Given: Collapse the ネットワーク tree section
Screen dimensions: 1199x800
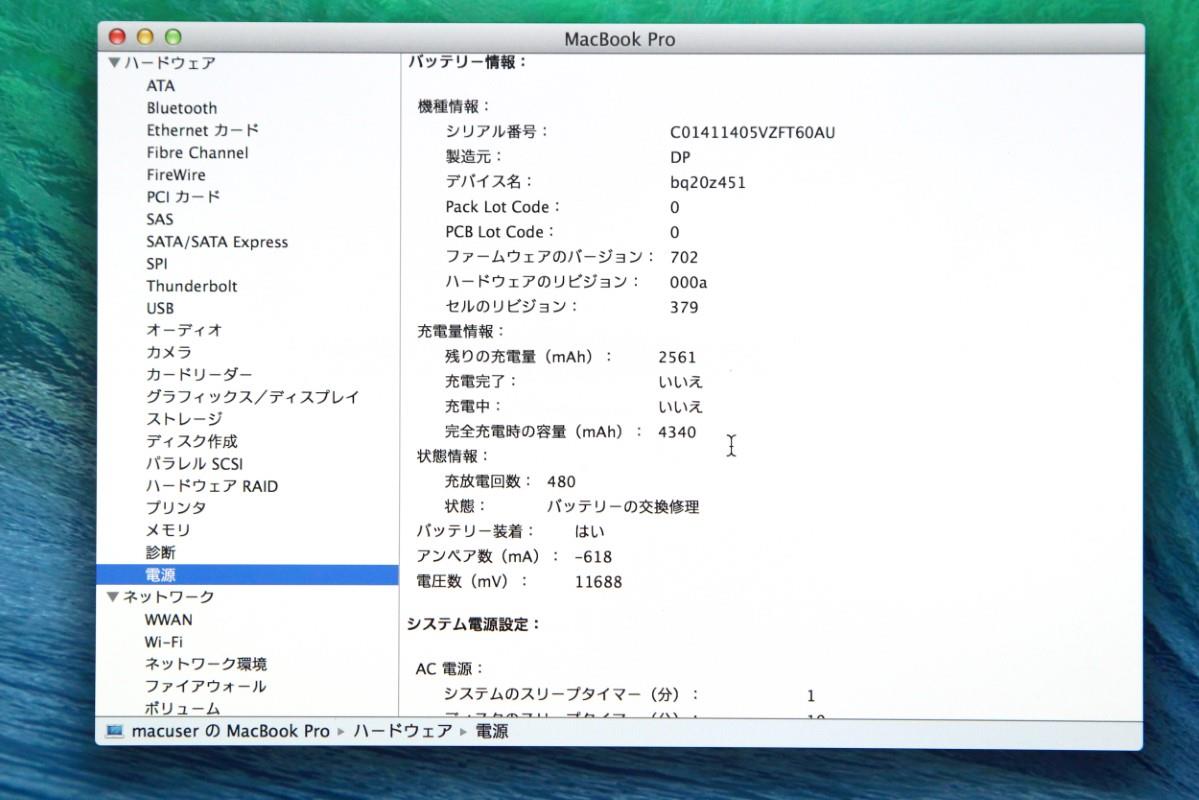Looking at the screenshot, I should (x=113, y=597).
